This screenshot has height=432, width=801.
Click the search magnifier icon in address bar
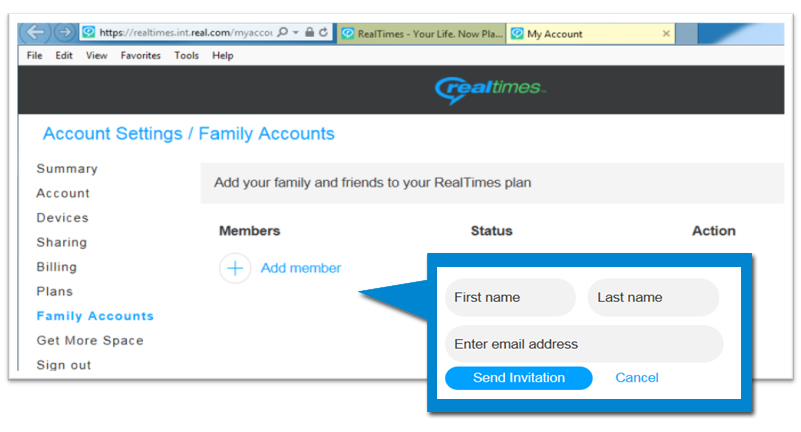[283, 33]
